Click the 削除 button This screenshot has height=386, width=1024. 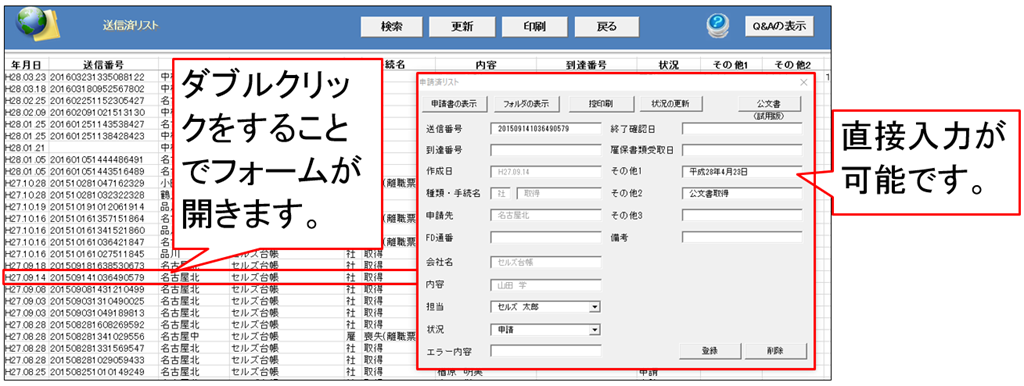click(776, 351)
